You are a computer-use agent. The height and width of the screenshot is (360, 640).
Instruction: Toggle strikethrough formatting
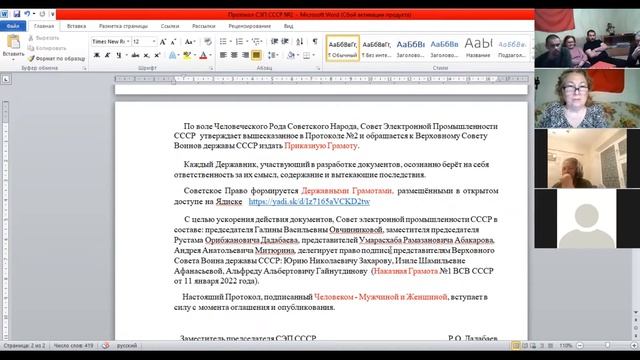tap(135, 55)
